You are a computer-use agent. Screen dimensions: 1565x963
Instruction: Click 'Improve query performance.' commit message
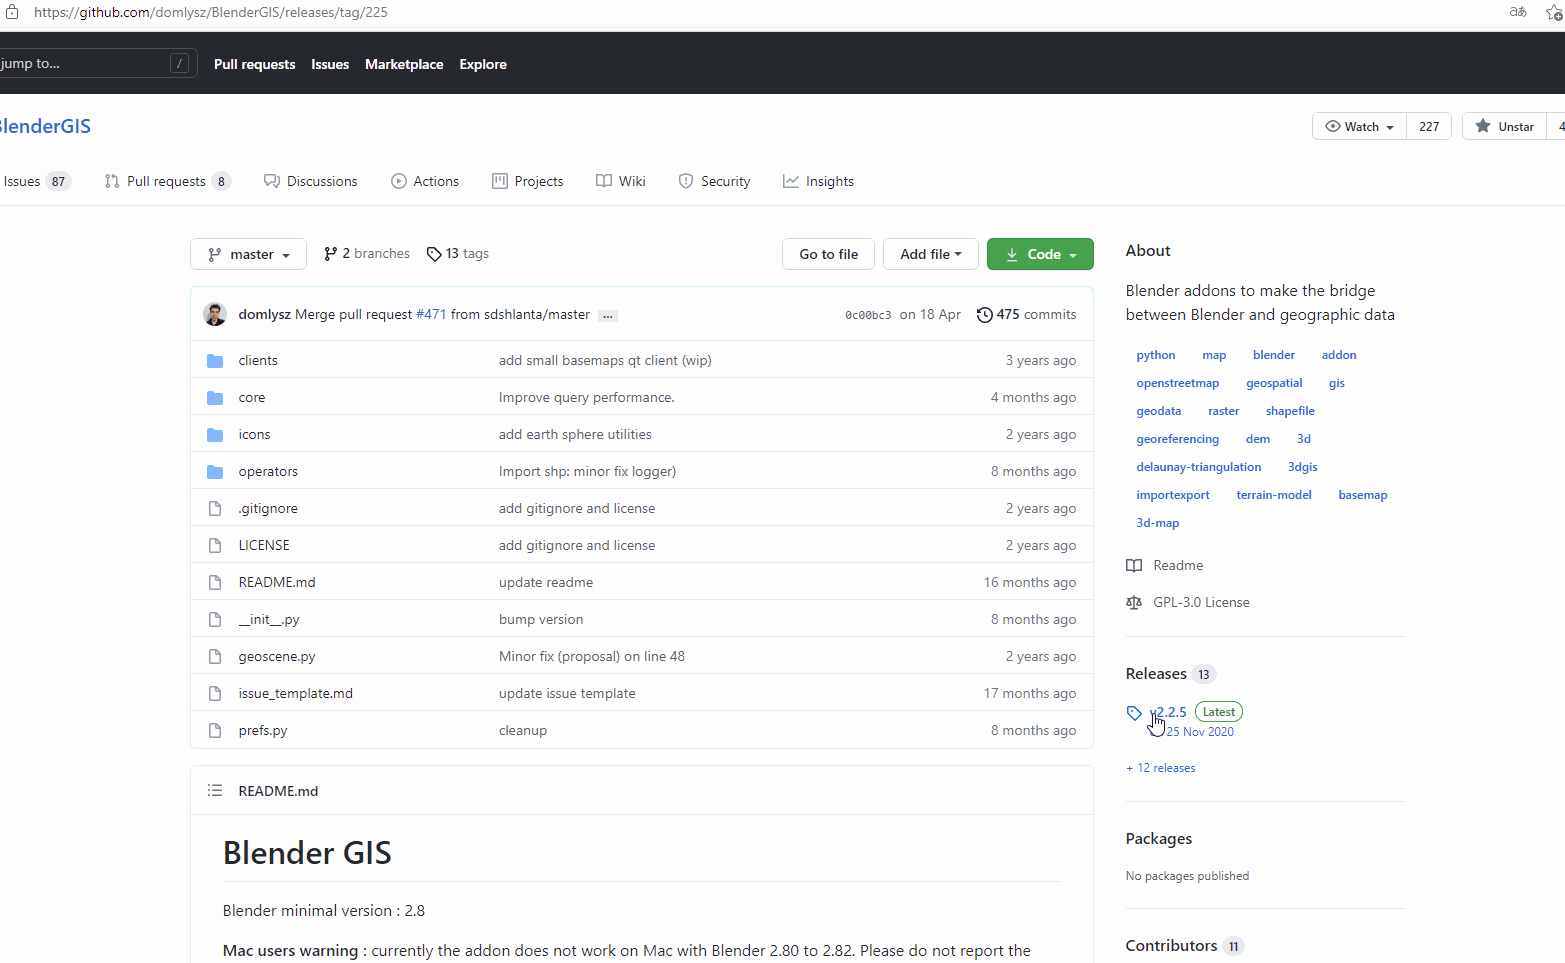(587, 397)
